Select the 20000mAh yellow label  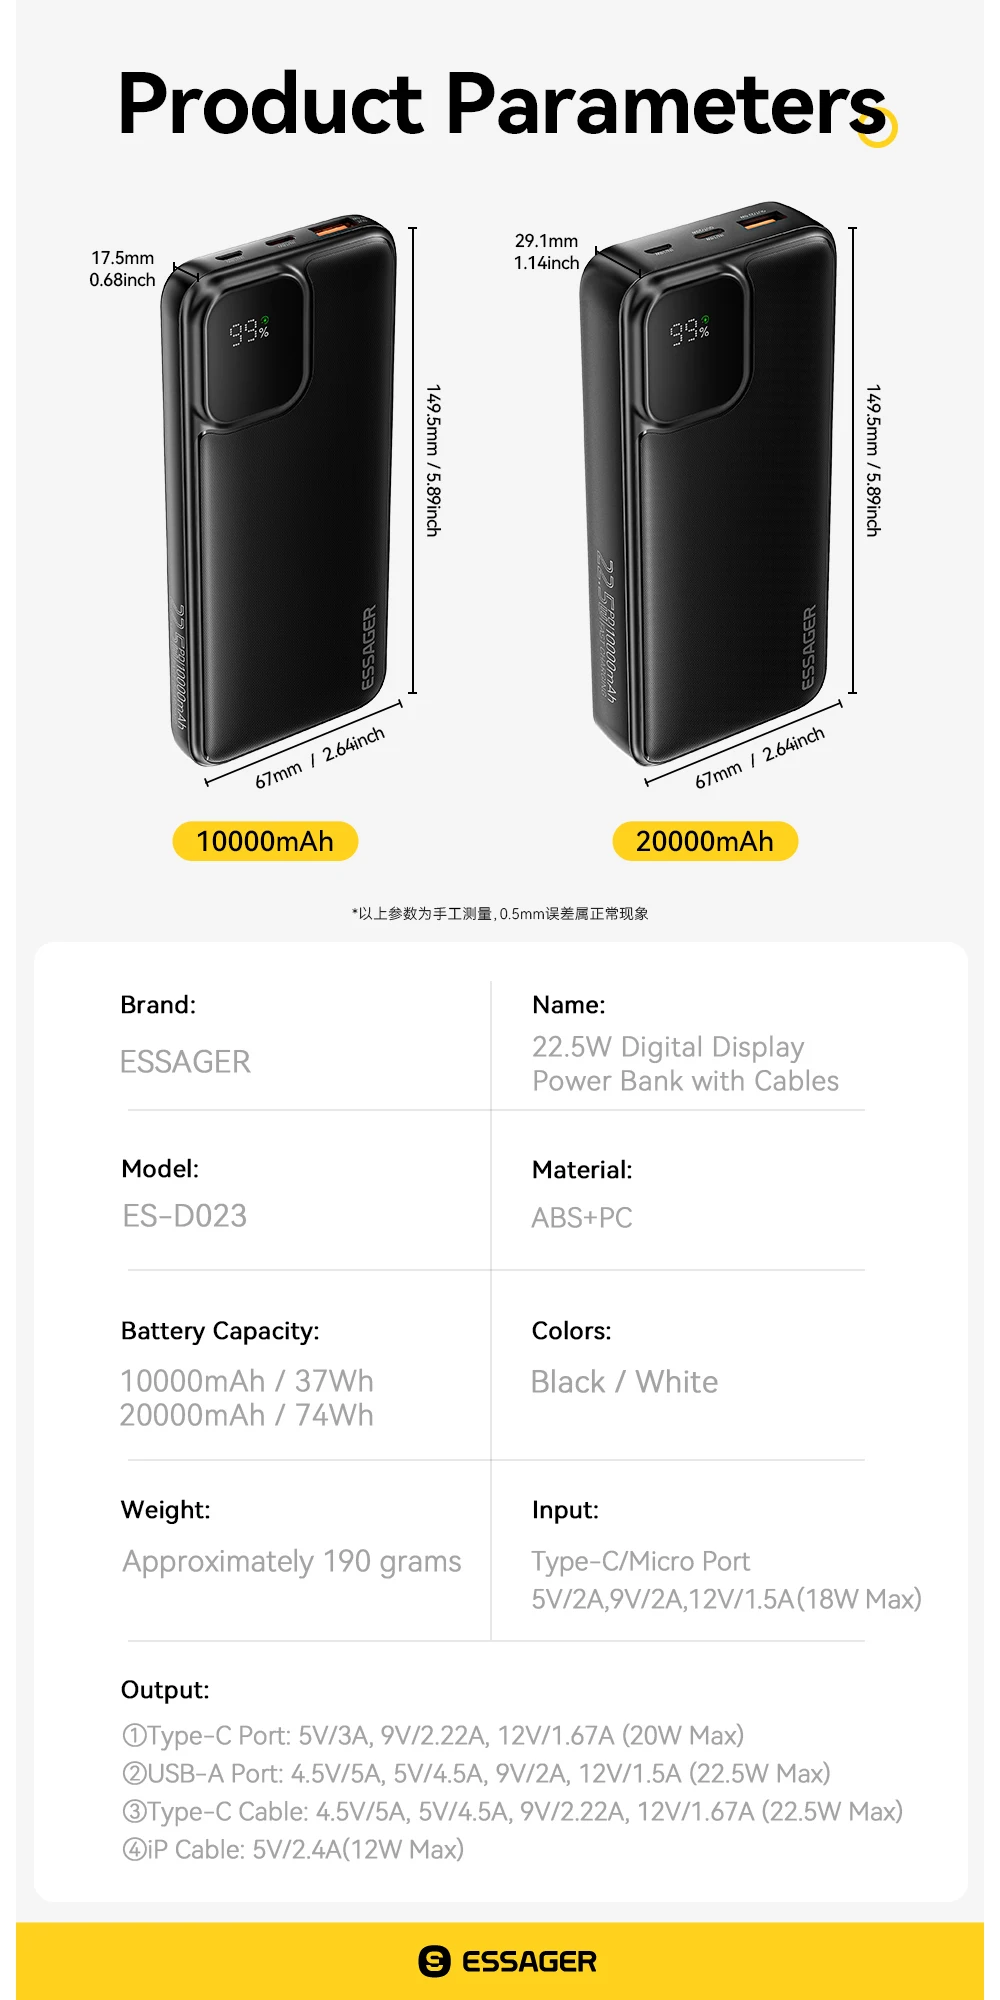coord(705,841)
